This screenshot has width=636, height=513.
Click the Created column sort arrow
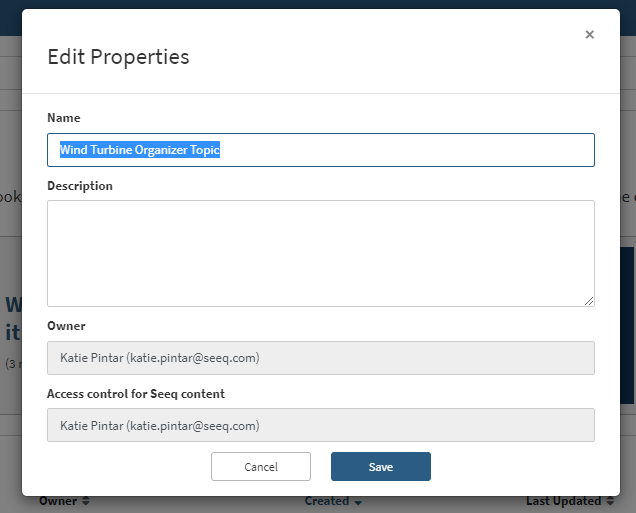pyautogui.click(x=358, y=502)
